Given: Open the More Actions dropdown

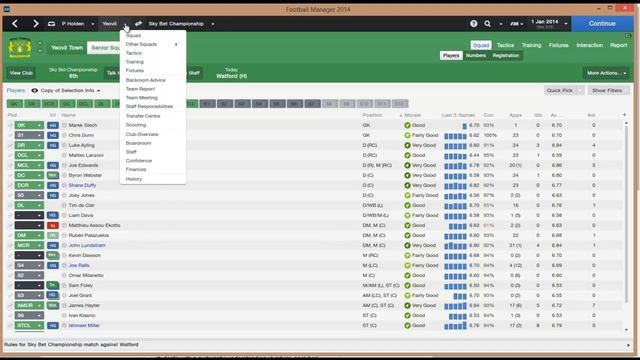Looking at the screenshot, I should [x=606, y=73].
